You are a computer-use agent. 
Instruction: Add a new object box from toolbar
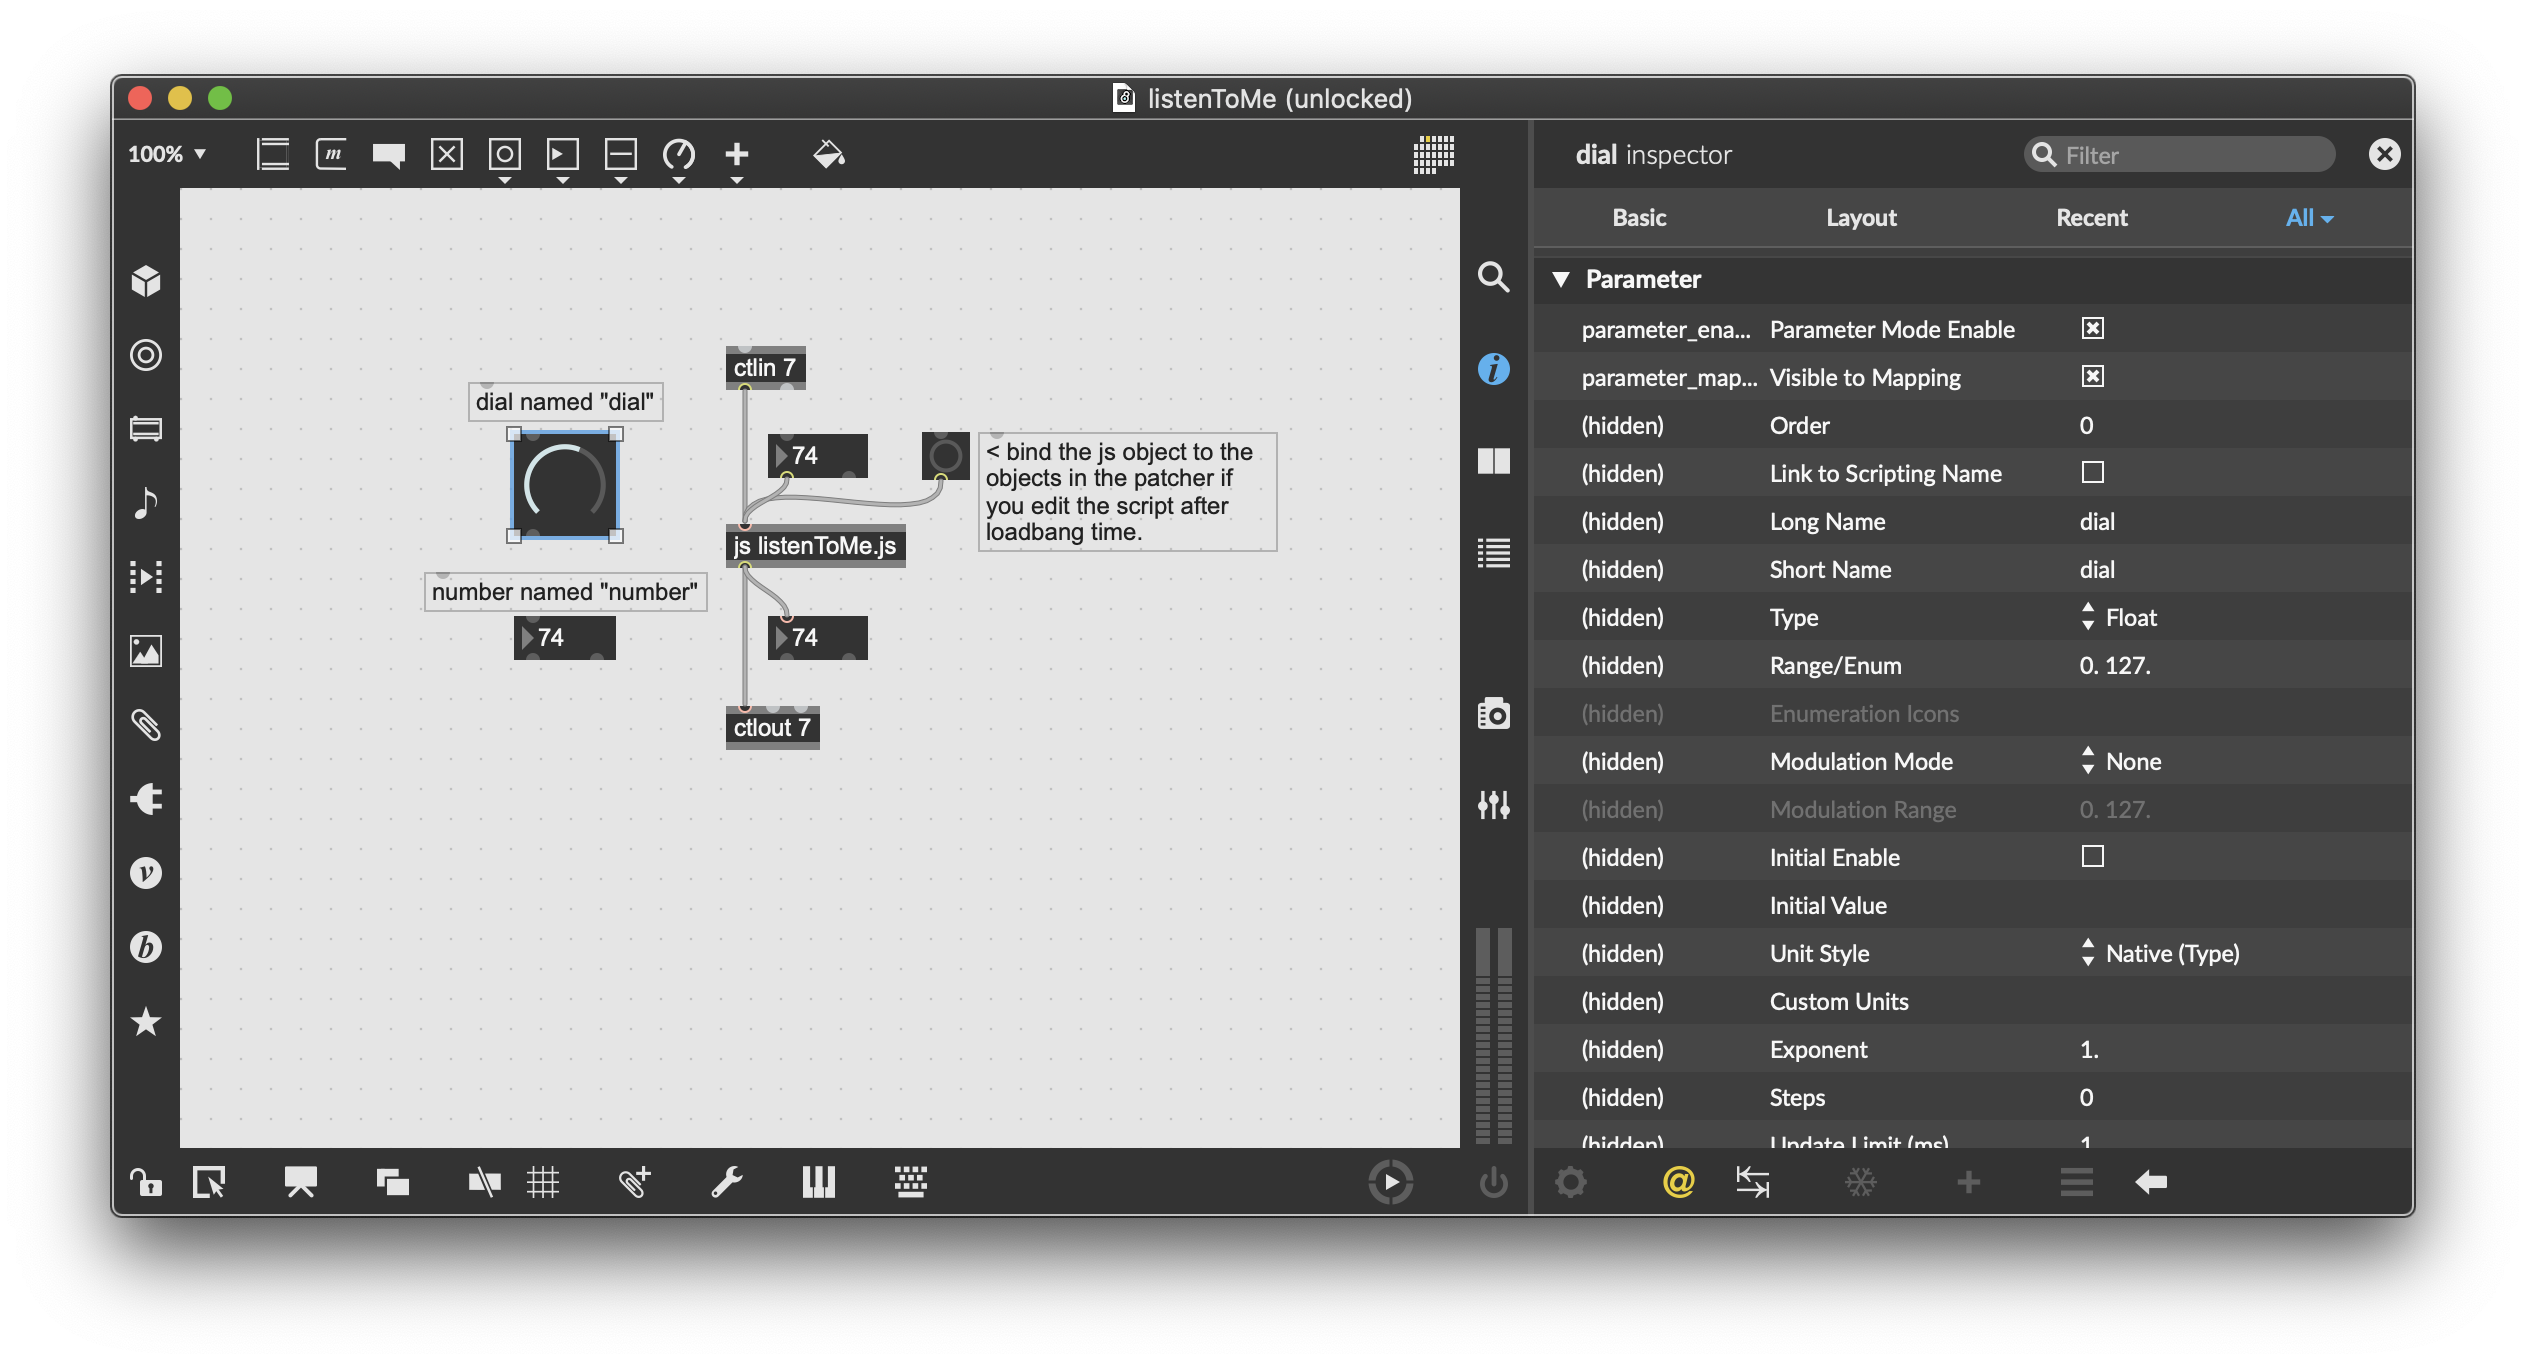tap(273, 154)
